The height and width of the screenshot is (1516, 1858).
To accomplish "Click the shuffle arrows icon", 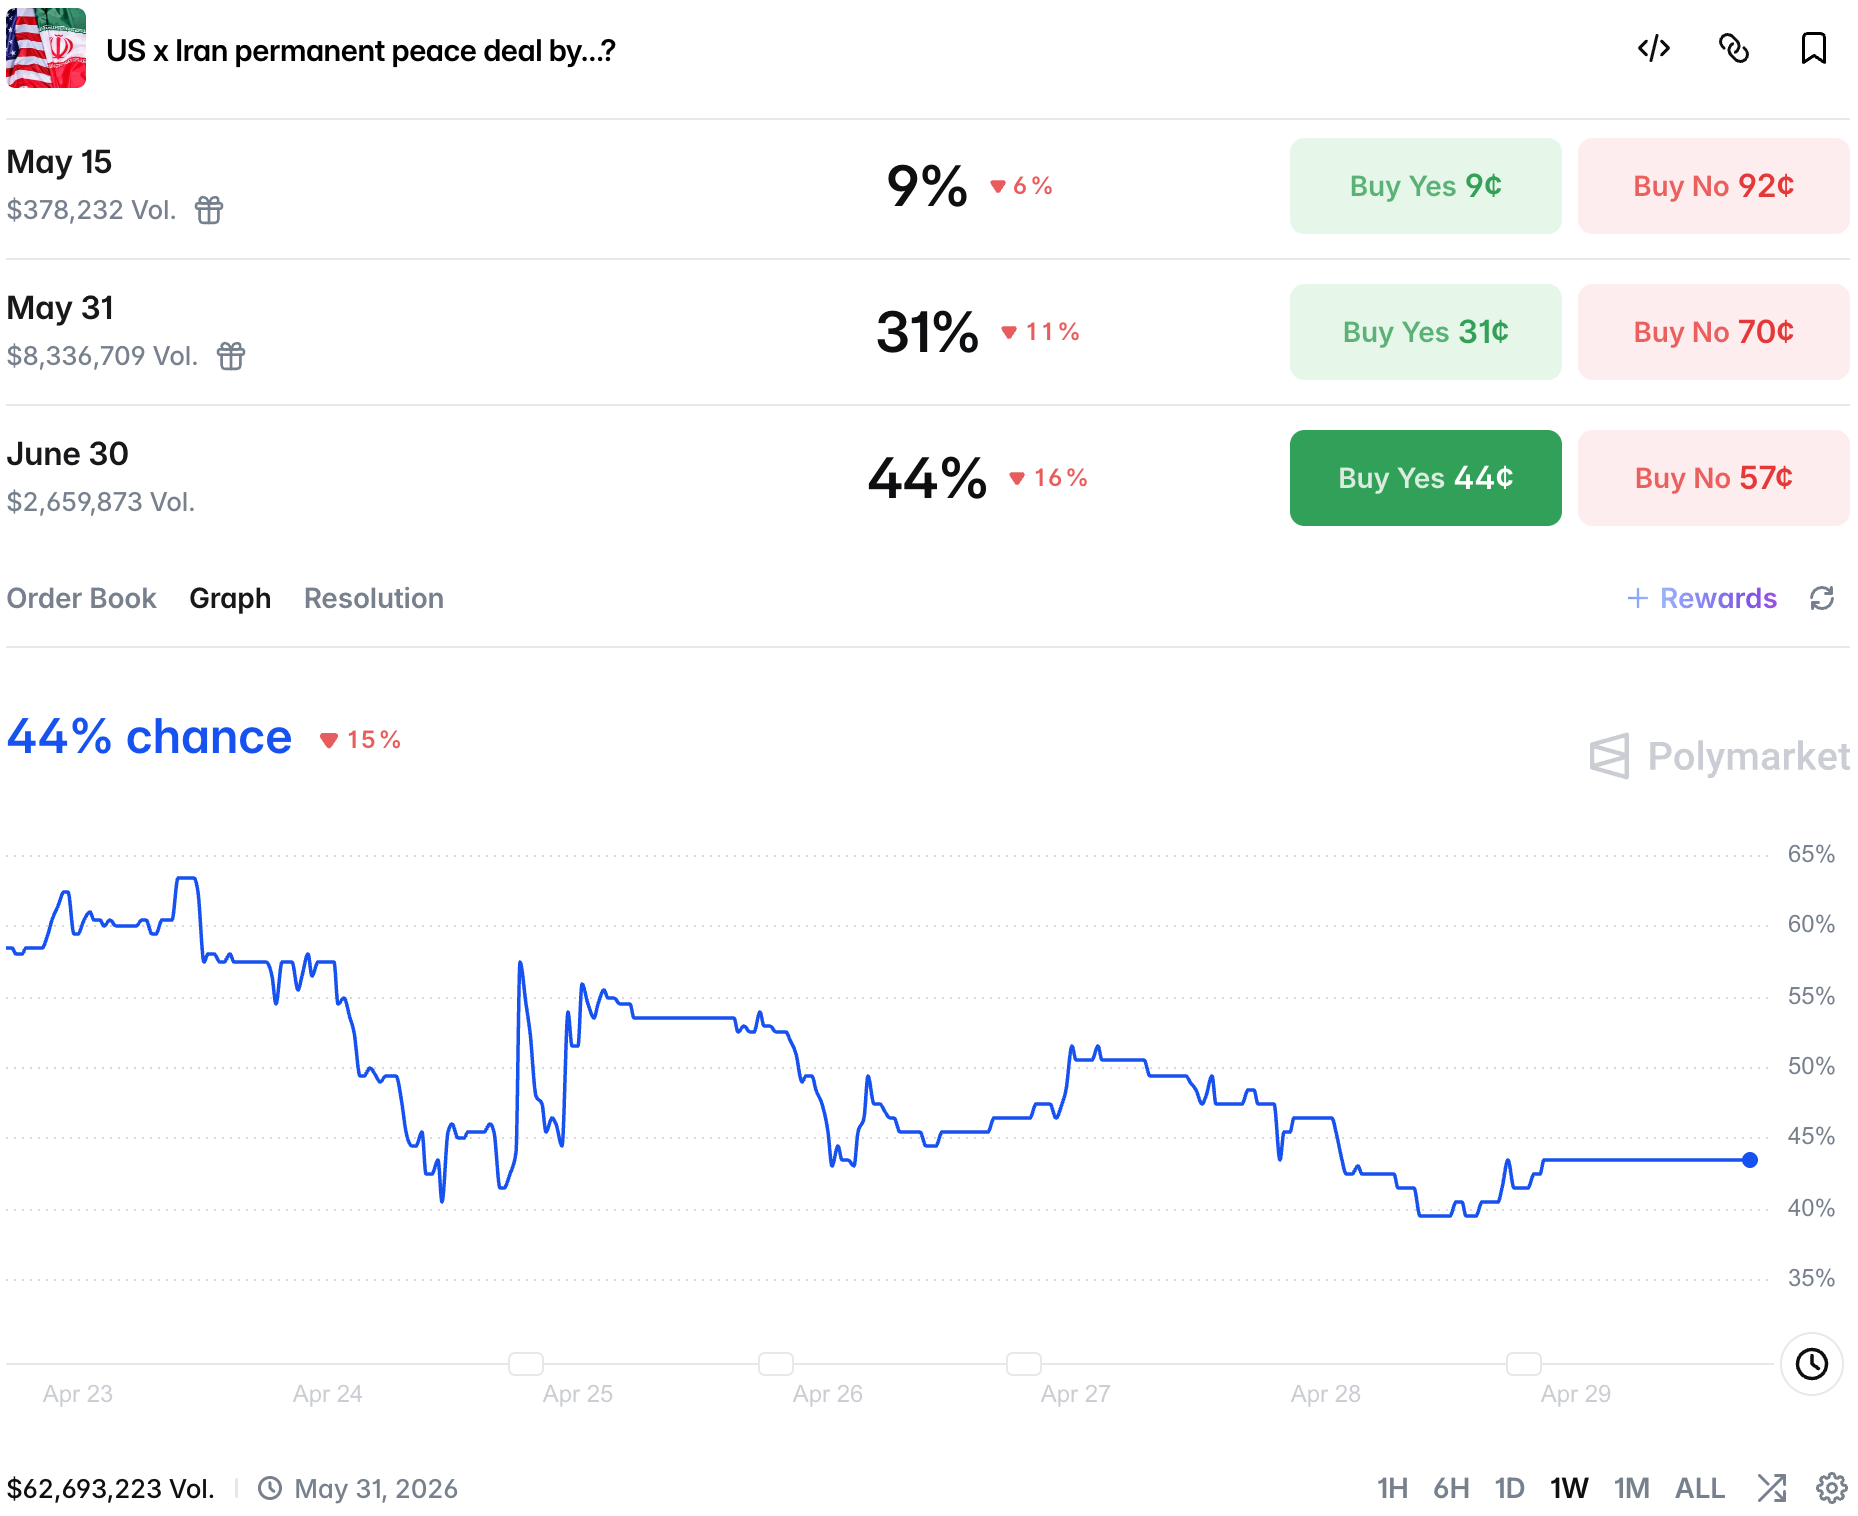I will [1772, 1488].
